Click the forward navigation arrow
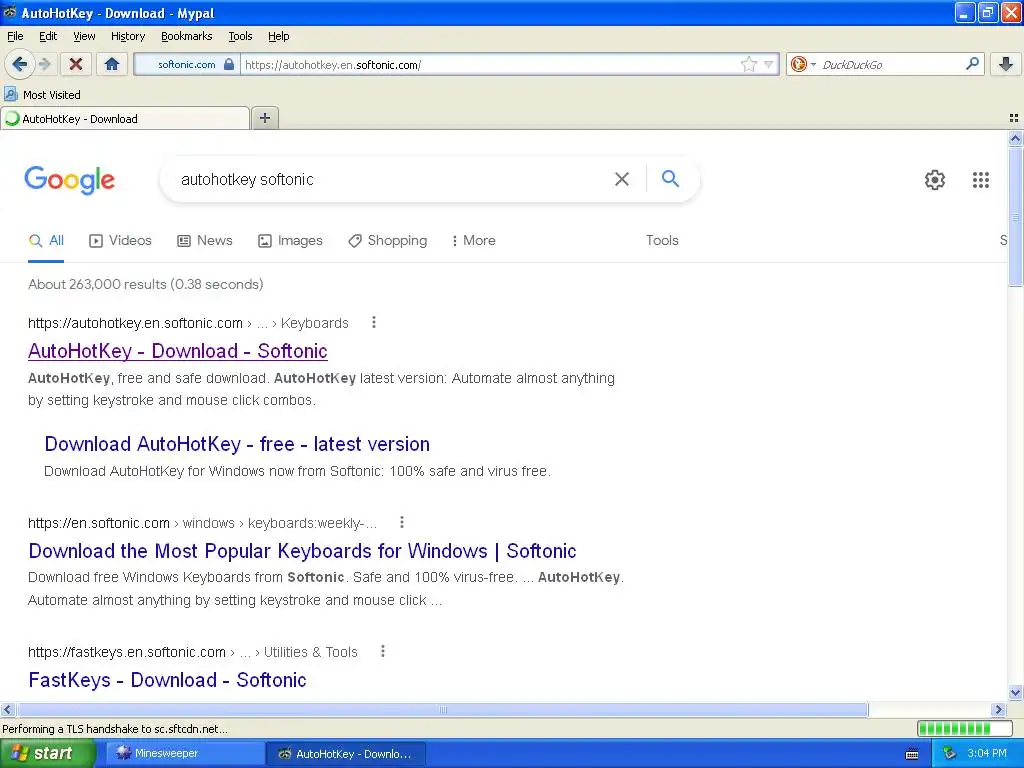The width and height of the screenshot is (1024, 768). coord(44,64)
